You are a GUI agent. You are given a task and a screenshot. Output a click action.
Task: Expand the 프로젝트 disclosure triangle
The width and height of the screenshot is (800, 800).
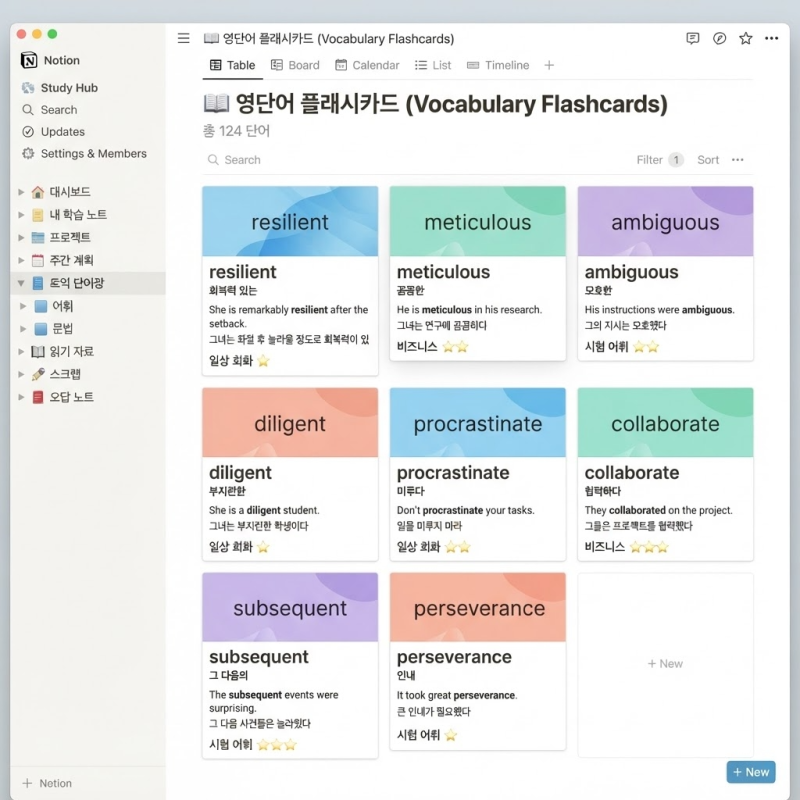click(x=21, y=238)
